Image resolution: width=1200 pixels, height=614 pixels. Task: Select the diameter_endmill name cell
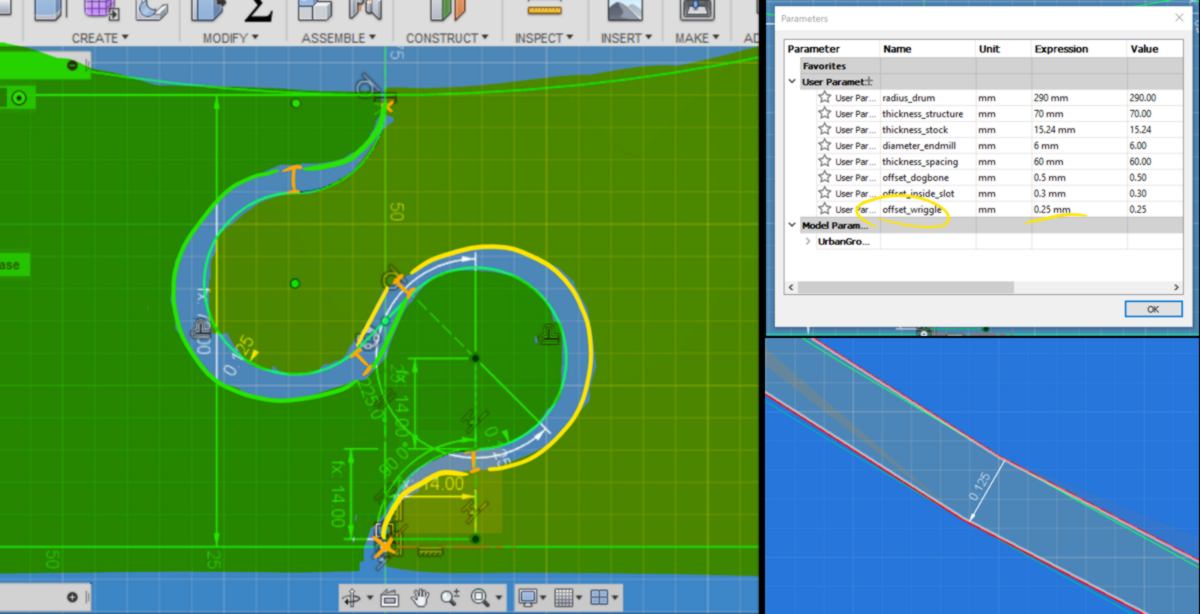(927, 145)
